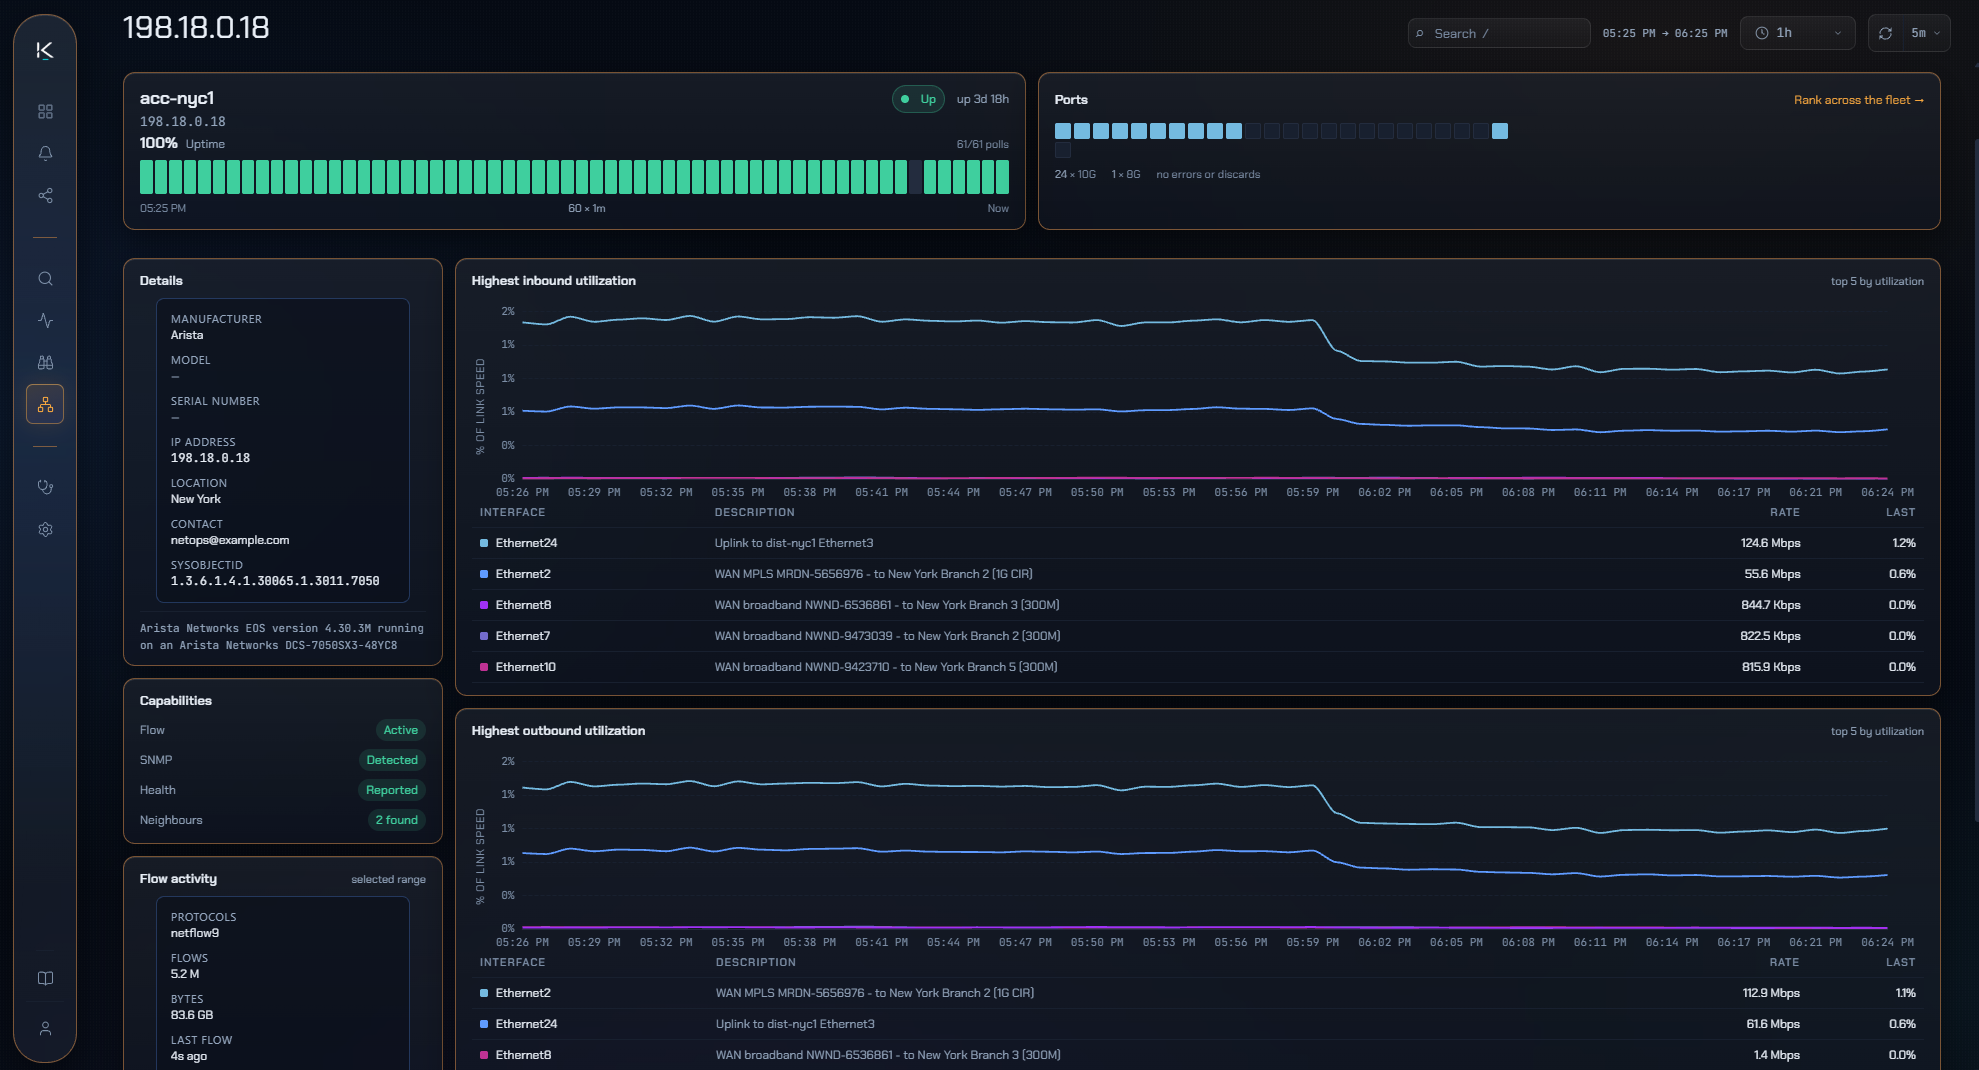Open the share/topology nodes icon in the sidebar
The width and height of the screenshot is (1979, 1070).
(x=45, y=196)
